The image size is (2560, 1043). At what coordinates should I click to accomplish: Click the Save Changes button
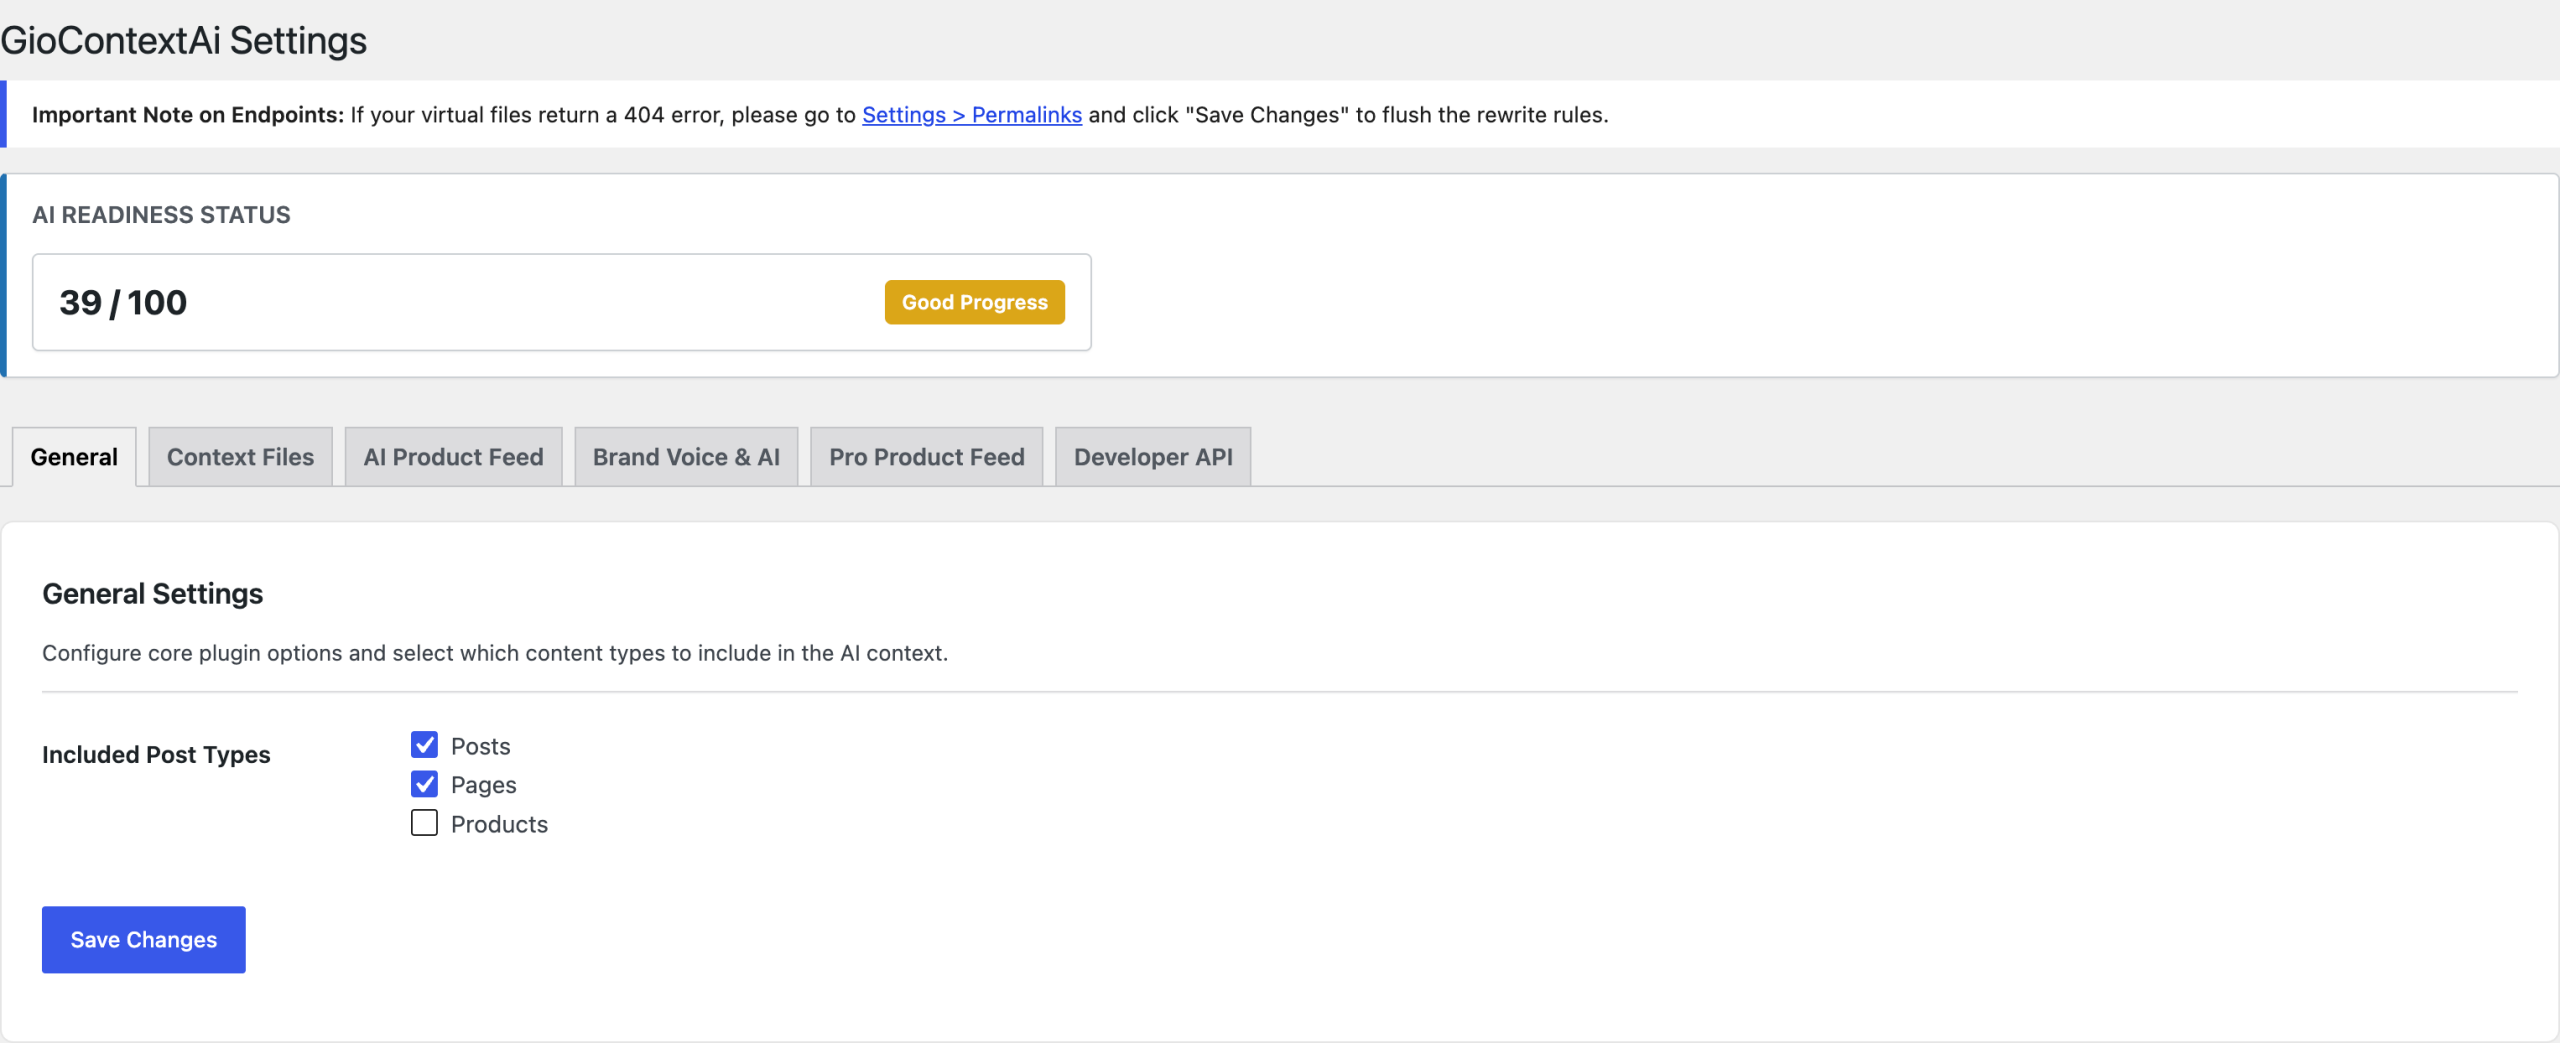tap(144, 940)
